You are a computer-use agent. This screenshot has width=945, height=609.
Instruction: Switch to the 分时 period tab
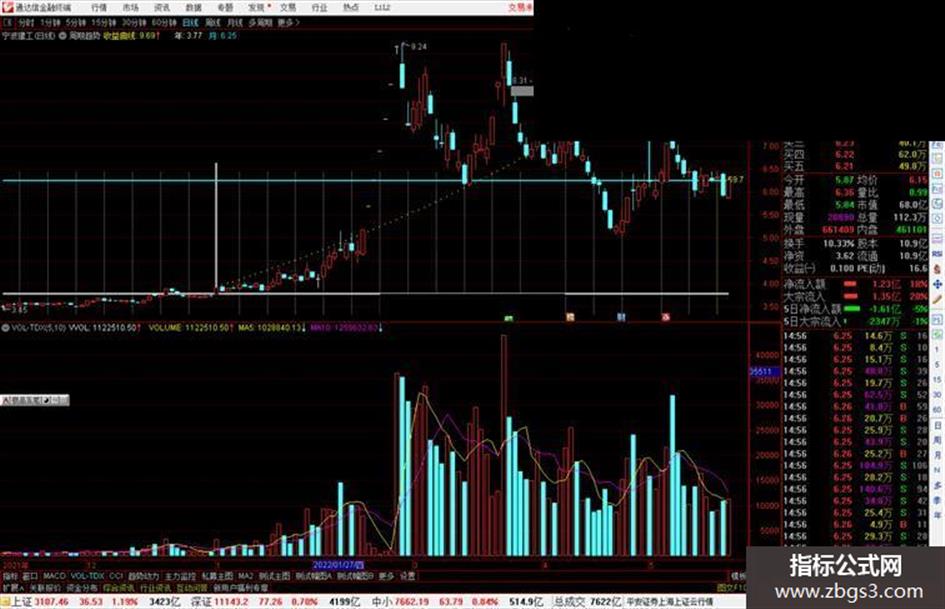click(x=26, y=23)
